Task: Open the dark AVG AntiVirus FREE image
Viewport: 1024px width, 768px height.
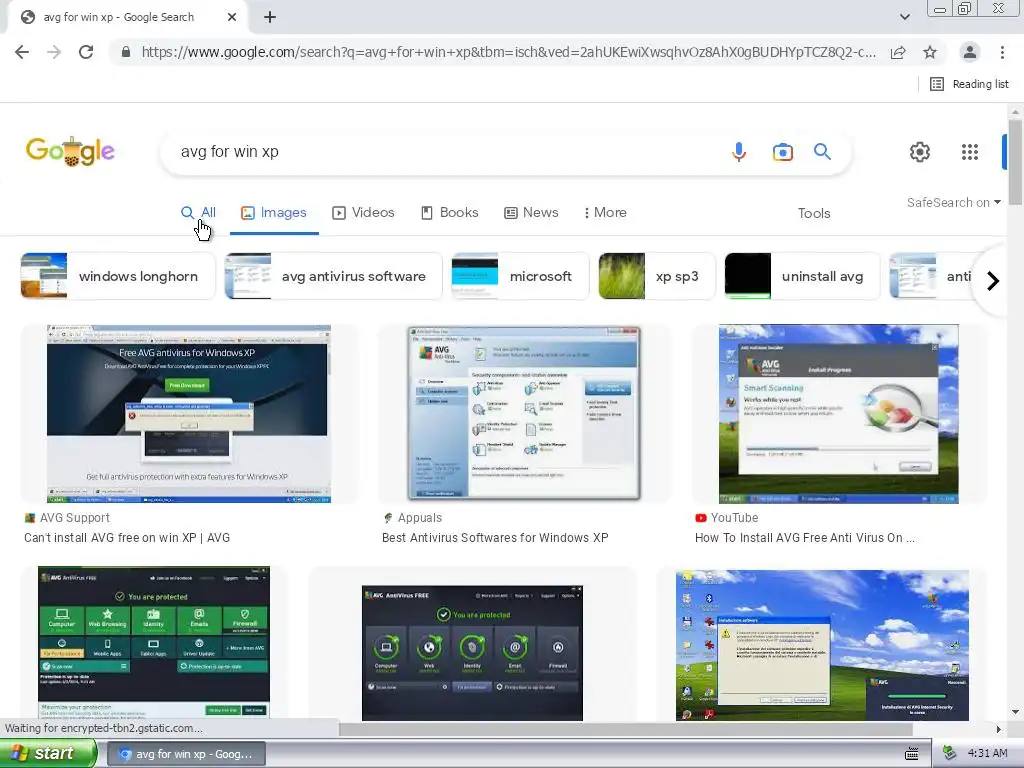Action: pos(472,652)
